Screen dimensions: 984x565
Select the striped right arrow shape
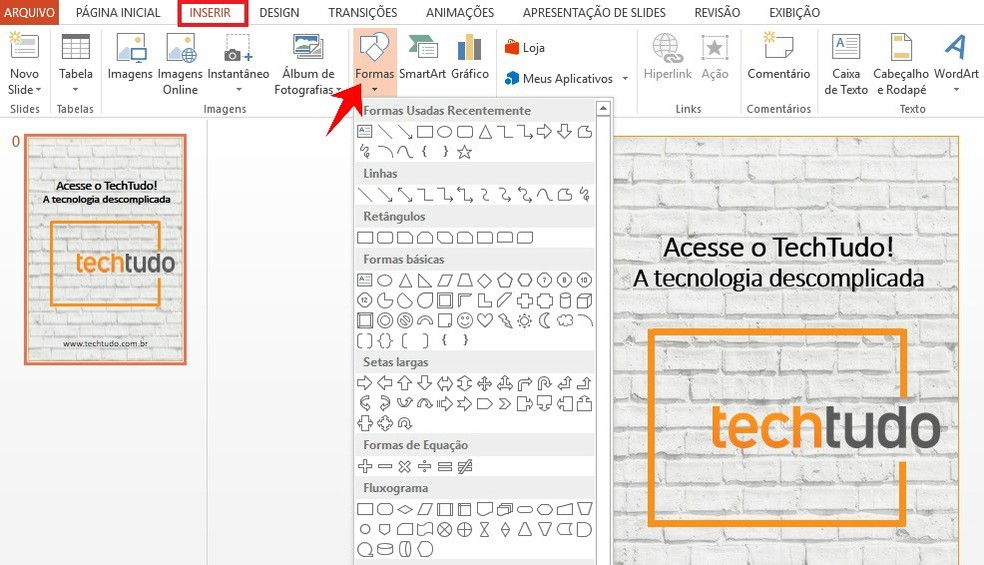tap(444, 403)
